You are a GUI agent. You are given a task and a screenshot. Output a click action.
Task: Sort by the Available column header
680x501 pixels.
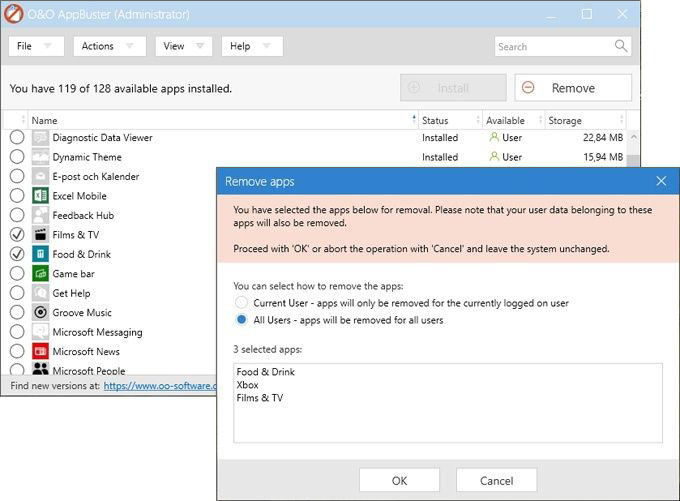513,120
